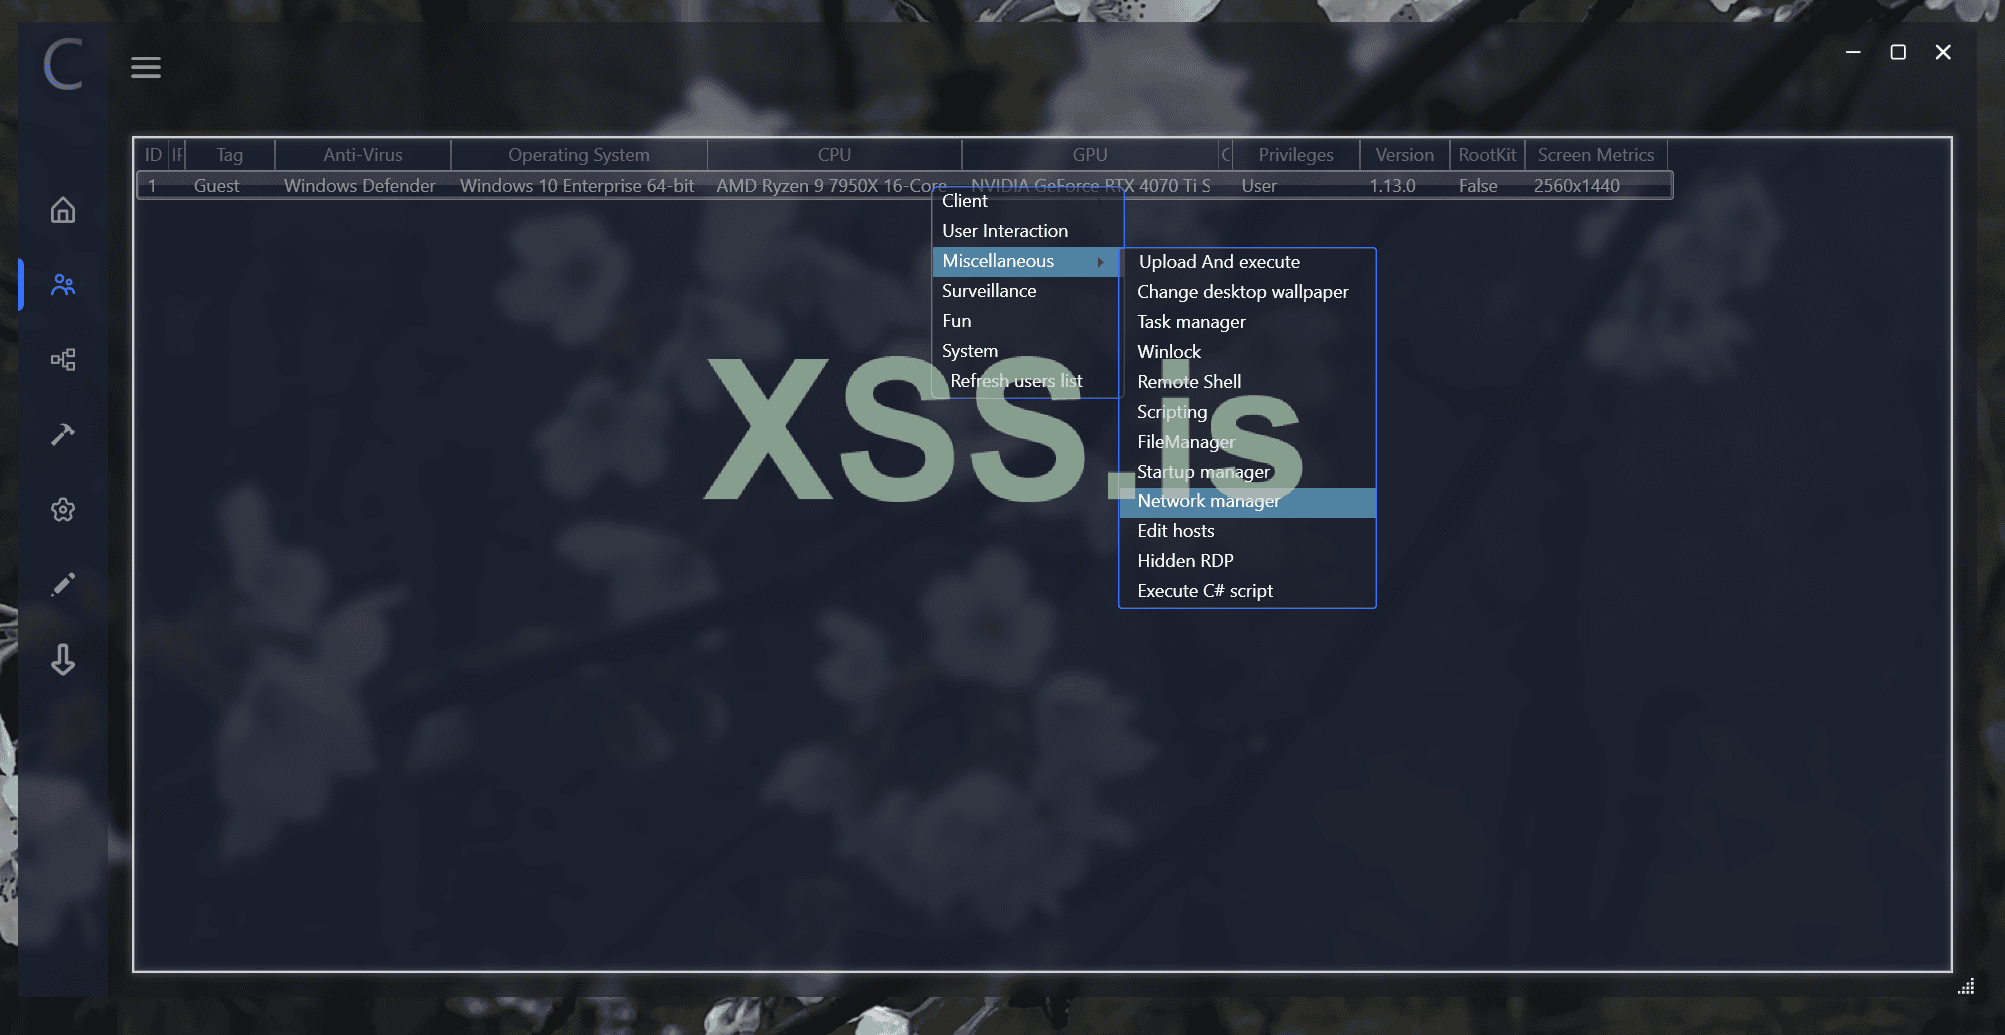Select Upload And execute
The height and width of the screenshot is (1035, 2005).
1247,262
